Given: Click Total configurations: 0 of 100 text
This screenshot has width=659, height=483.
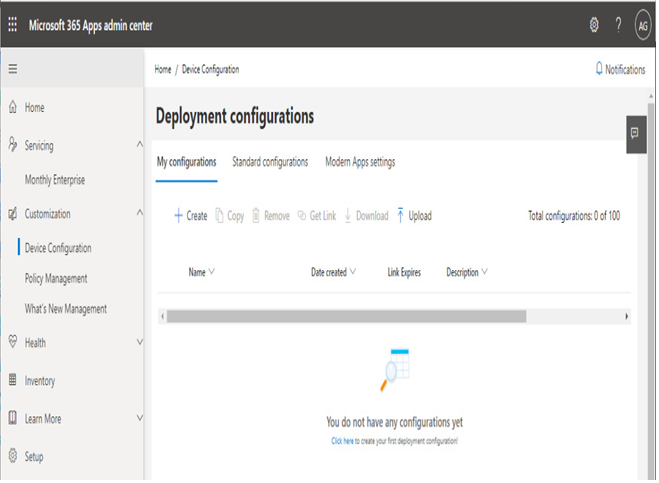Looking at the screenshot, I should 574,216.
